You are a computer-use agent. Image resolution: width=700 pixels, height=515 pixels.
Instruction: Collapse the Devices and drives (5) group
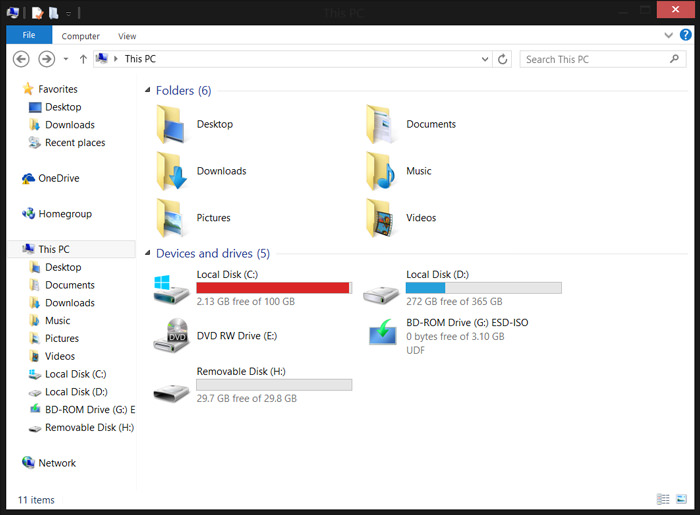point(148,254)
